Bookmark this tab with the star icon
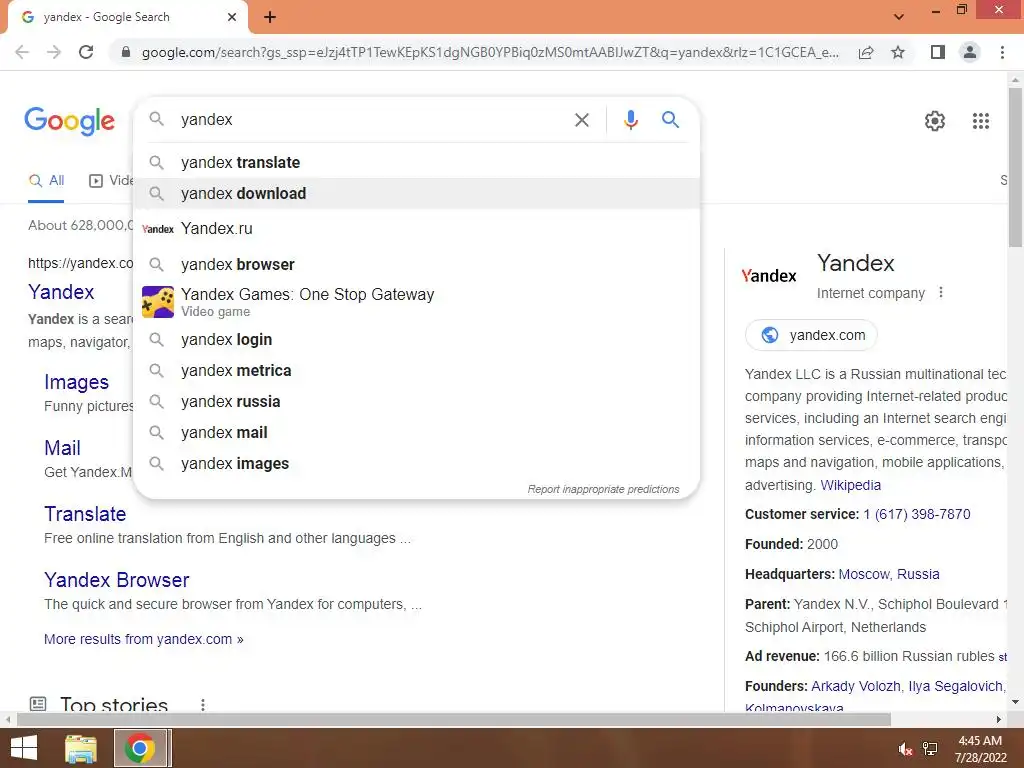This screenshot has width=1024, height=768. [x=898, y=52]
